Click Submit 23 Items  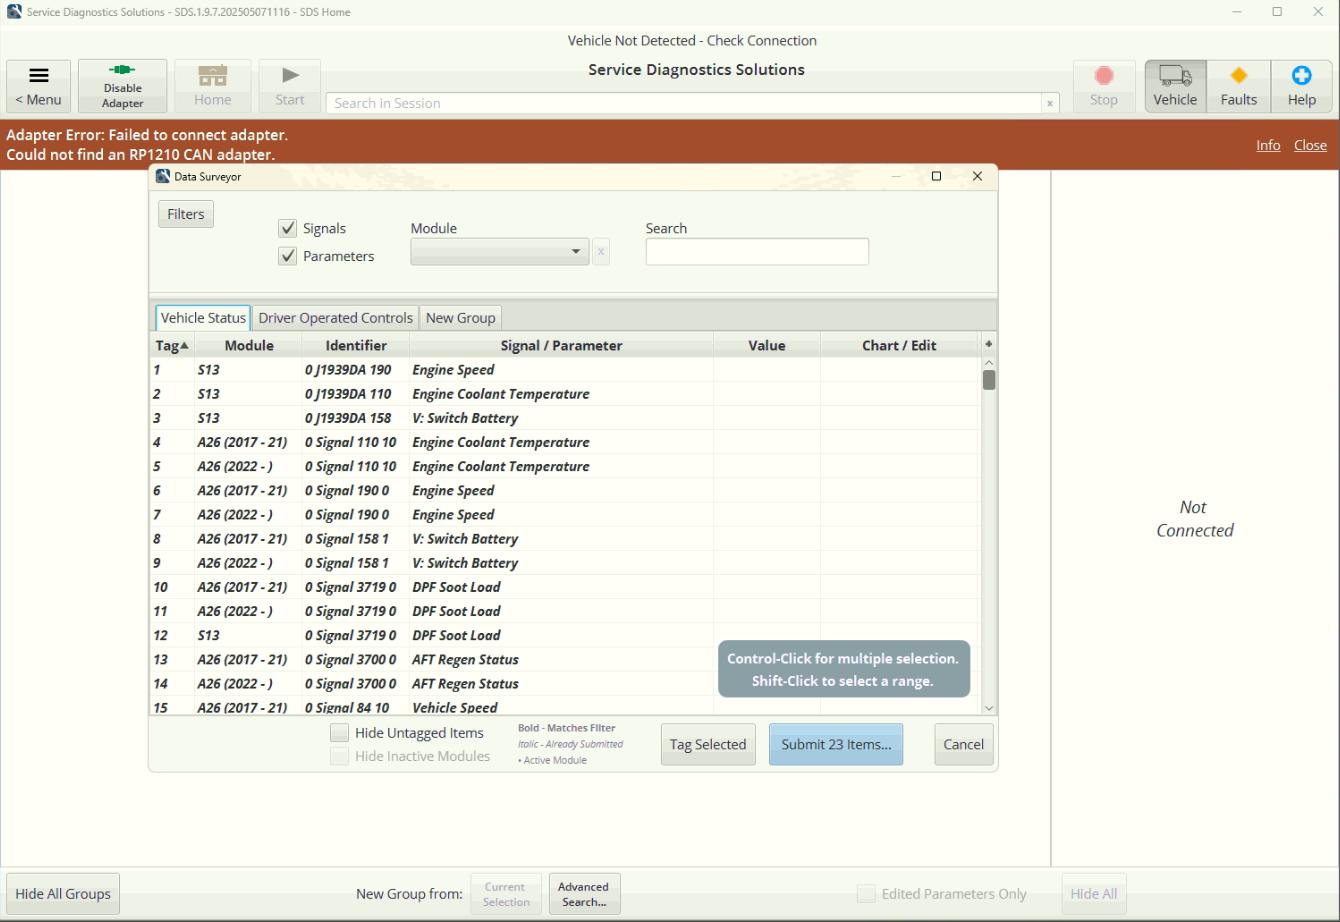coord(835,744)
